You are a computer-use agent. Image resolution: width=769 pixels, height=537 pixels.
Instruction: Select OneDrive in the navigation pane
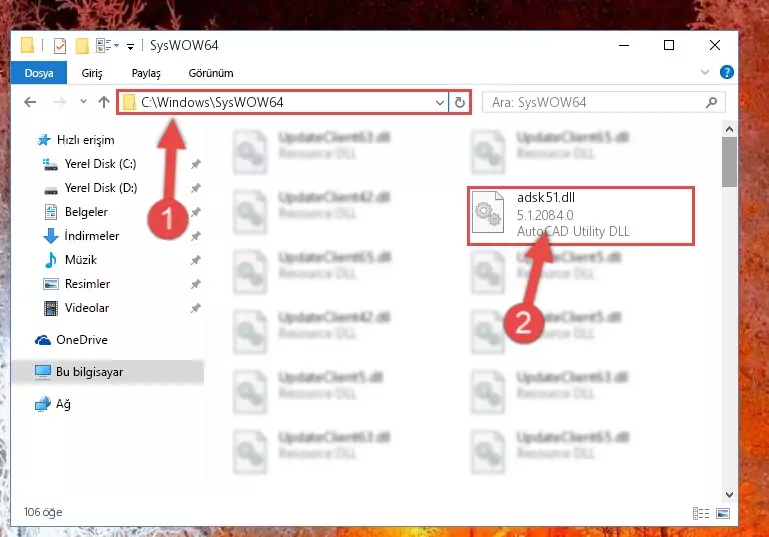tap(81, 340)
